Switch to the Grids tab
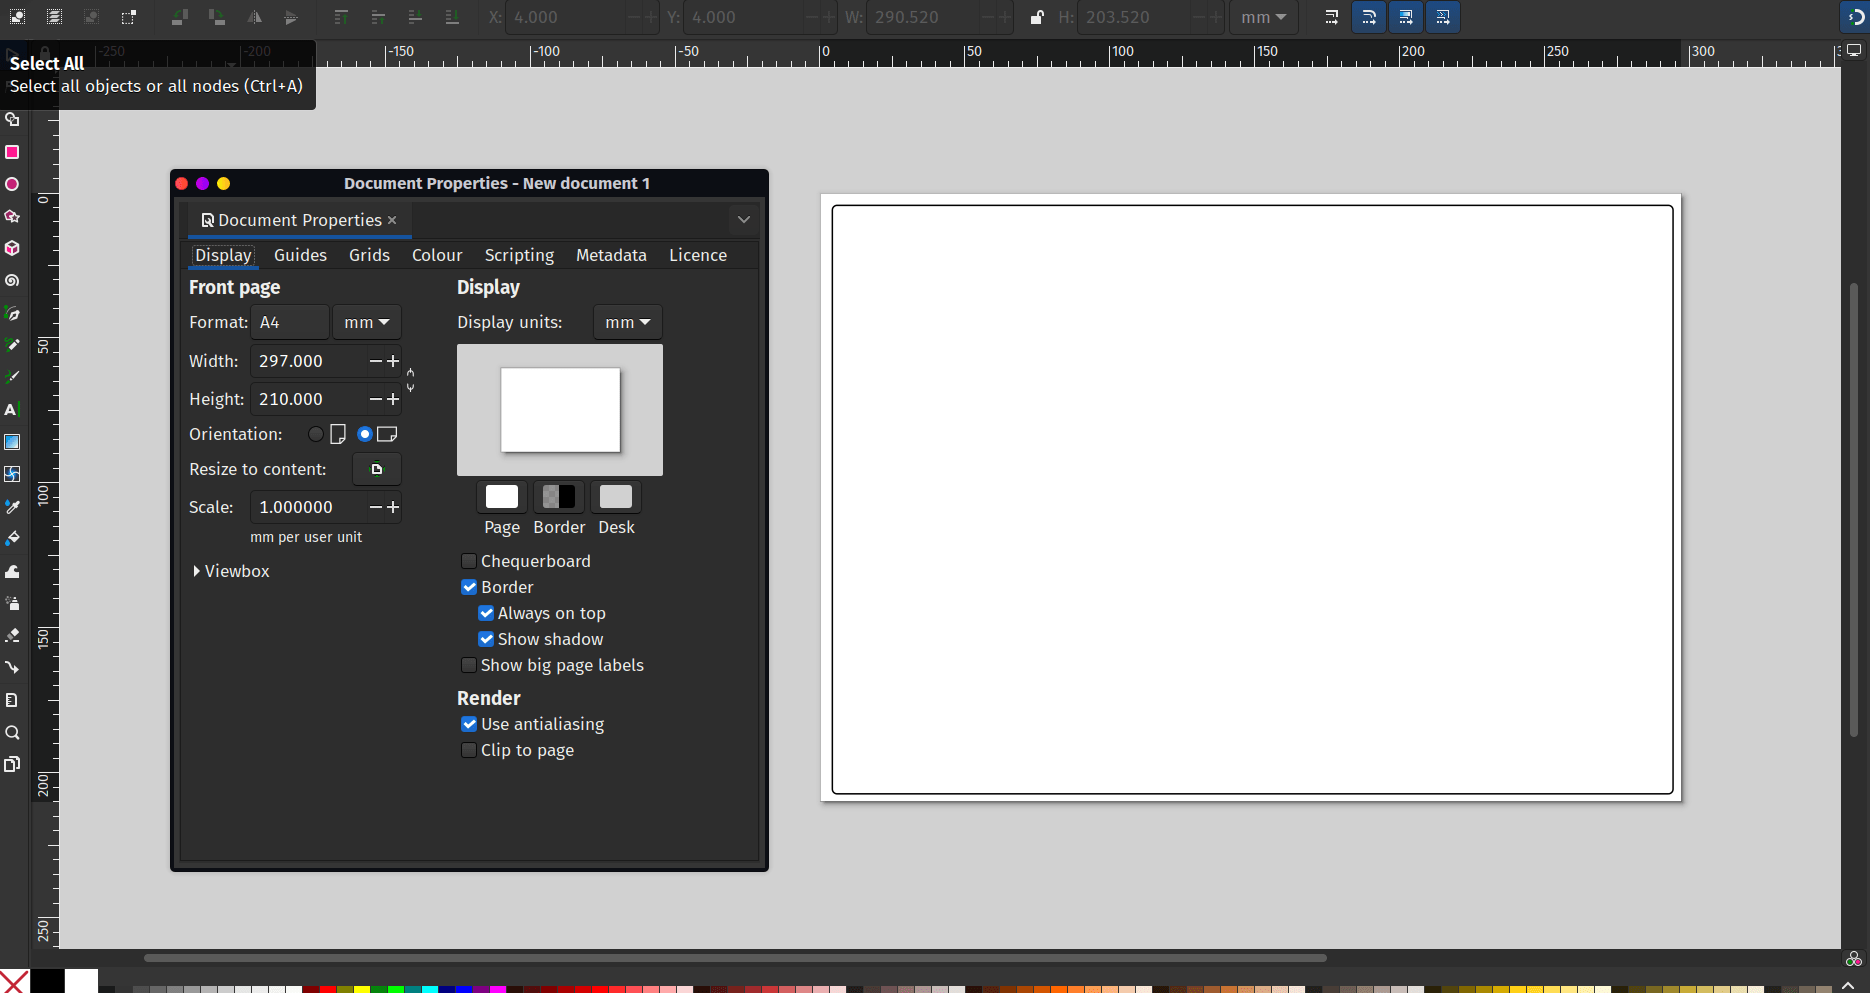This screenshot has height=993, width=1870. (369, 255)
